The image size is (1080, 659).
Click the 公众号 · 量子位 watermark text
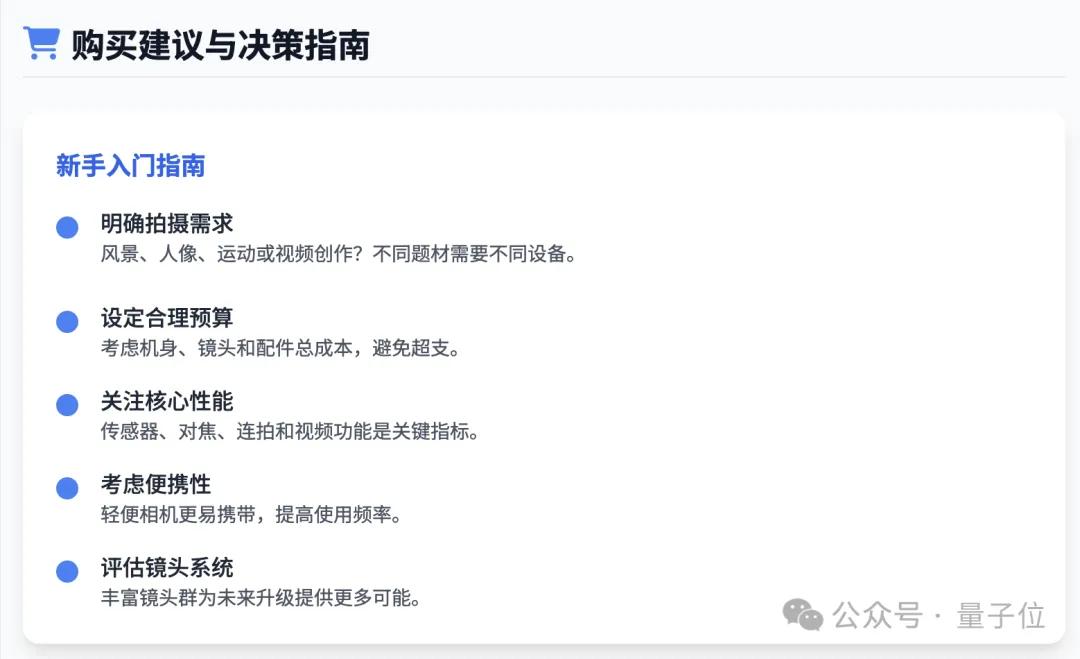(x=939, y=615)
